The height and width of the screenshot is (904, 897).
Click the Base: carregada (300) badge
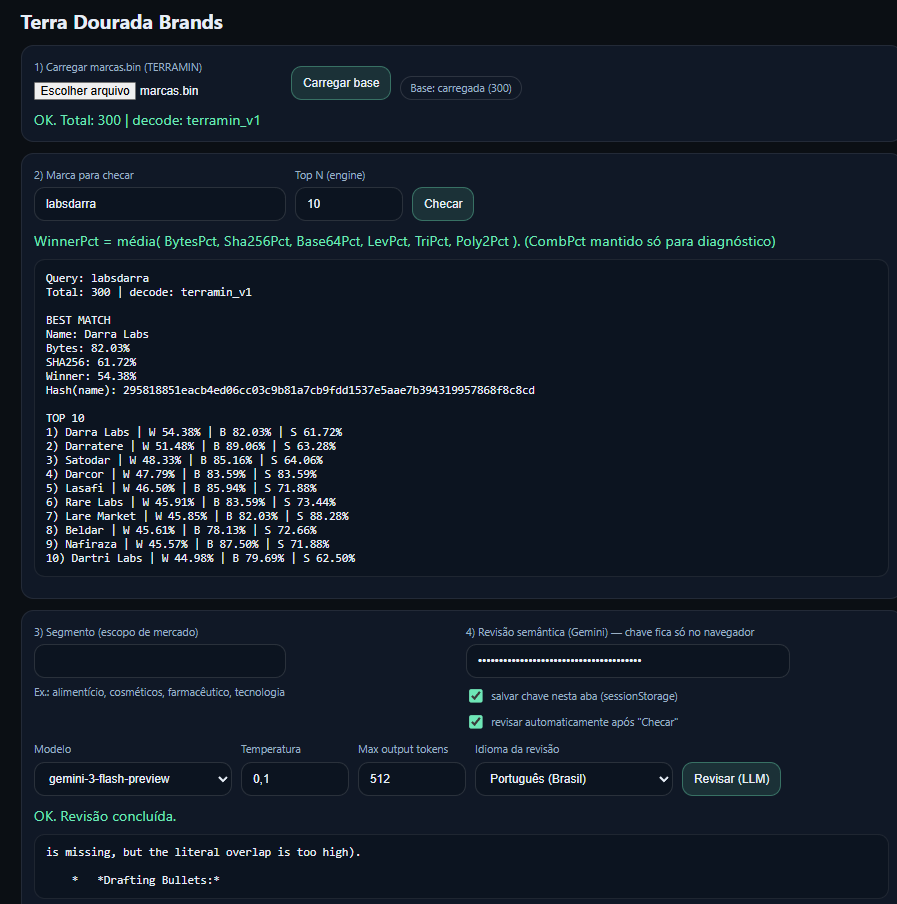(461, 88)
